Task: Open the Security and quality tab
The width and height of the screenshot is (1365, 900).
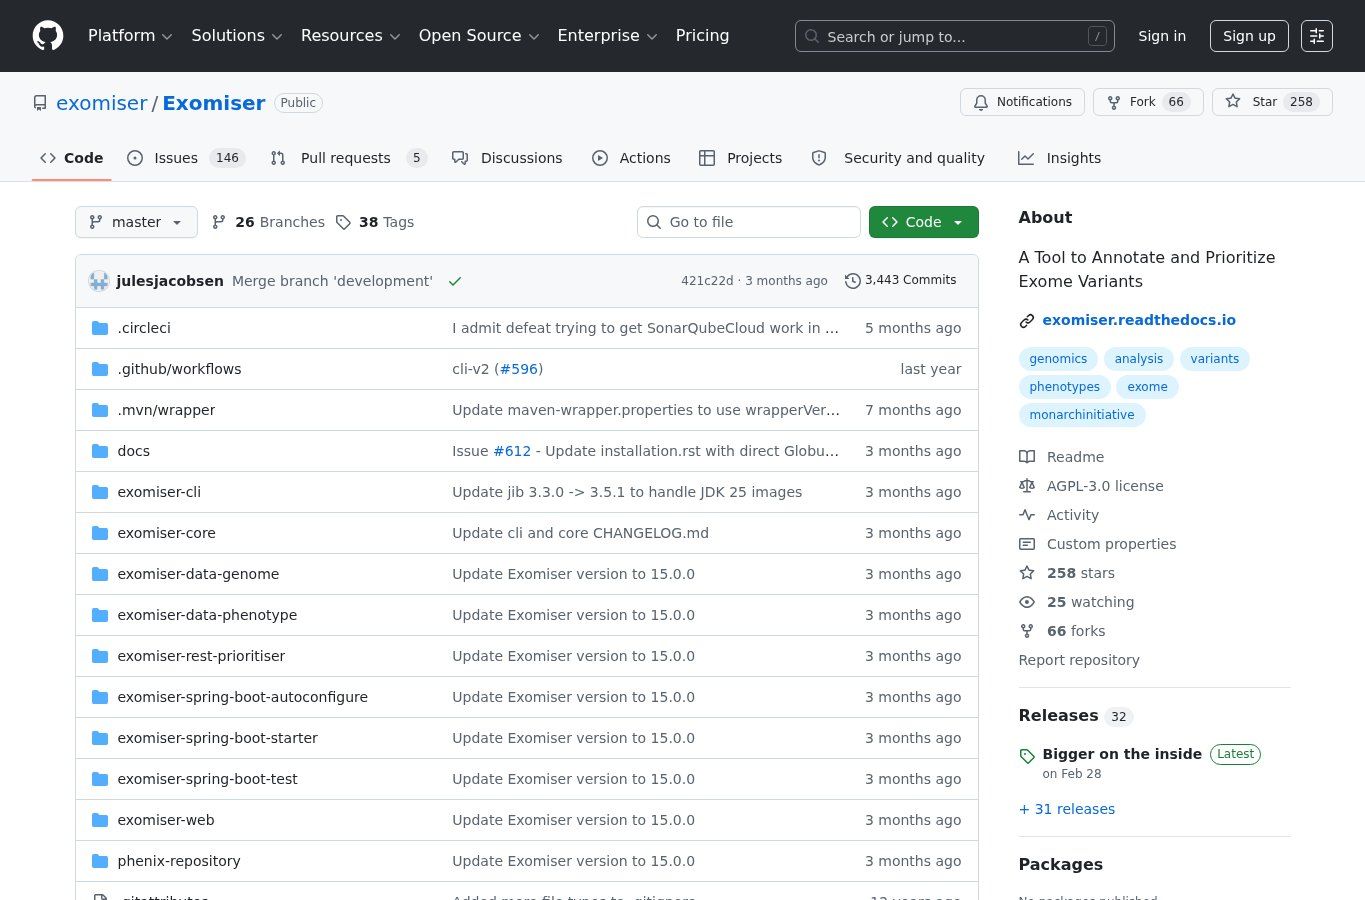Action: [898, 158]
